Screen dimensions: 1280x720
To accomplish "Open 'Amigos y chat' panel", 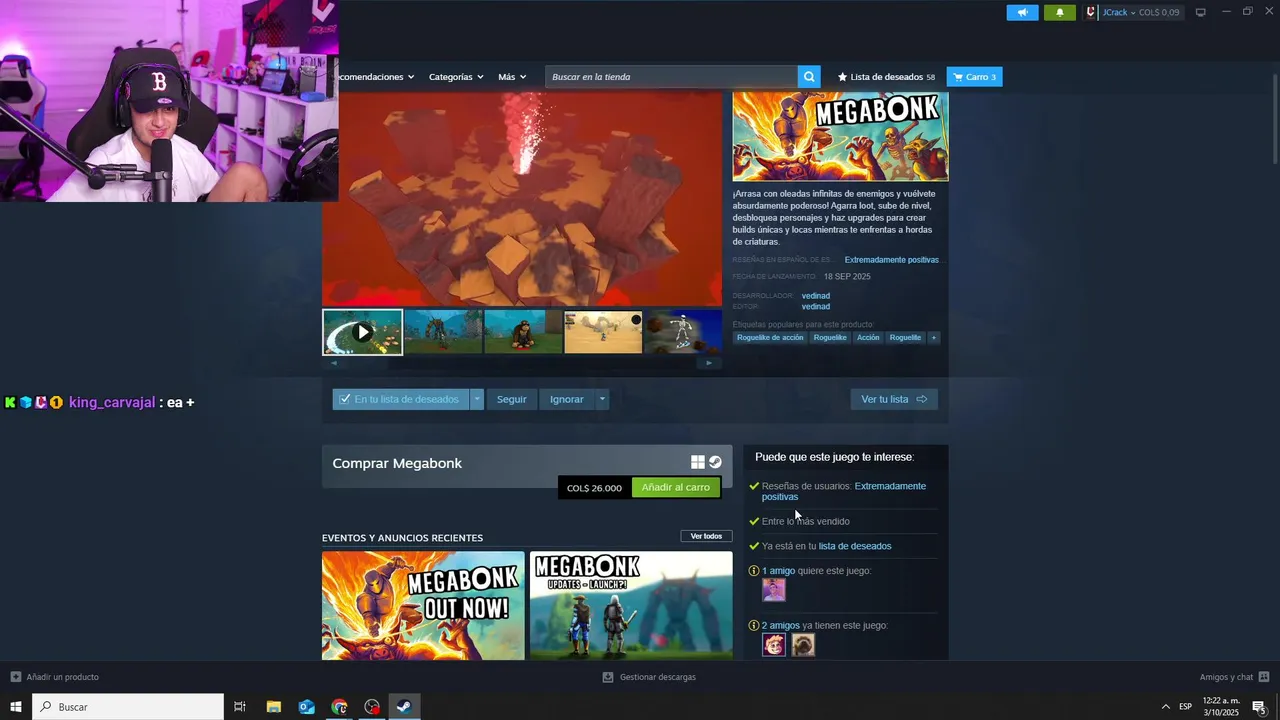I will coord(1234,677).
